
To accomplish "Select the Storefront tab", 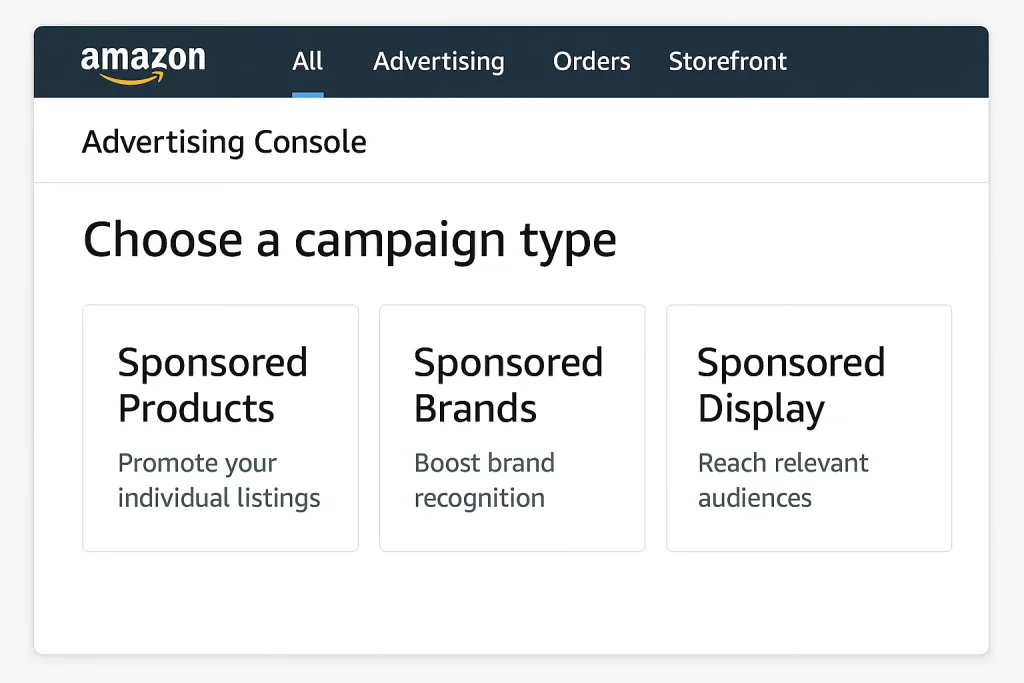I will pos(727,61).
